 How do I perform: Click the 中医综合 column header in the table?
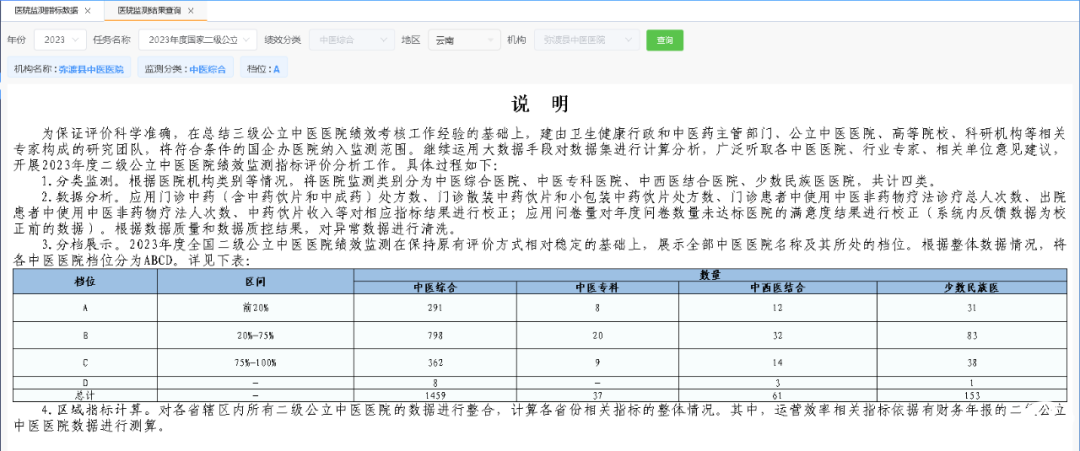(433, 288)
